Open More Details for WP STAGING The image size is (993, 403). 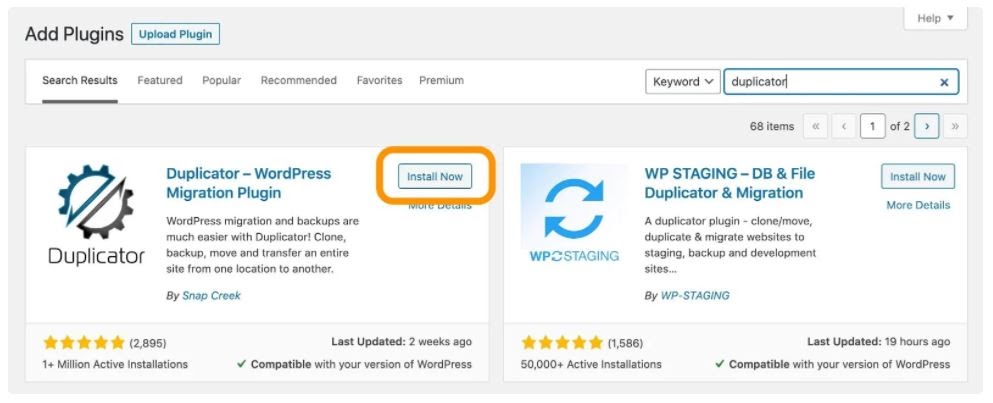coord(918,205)
